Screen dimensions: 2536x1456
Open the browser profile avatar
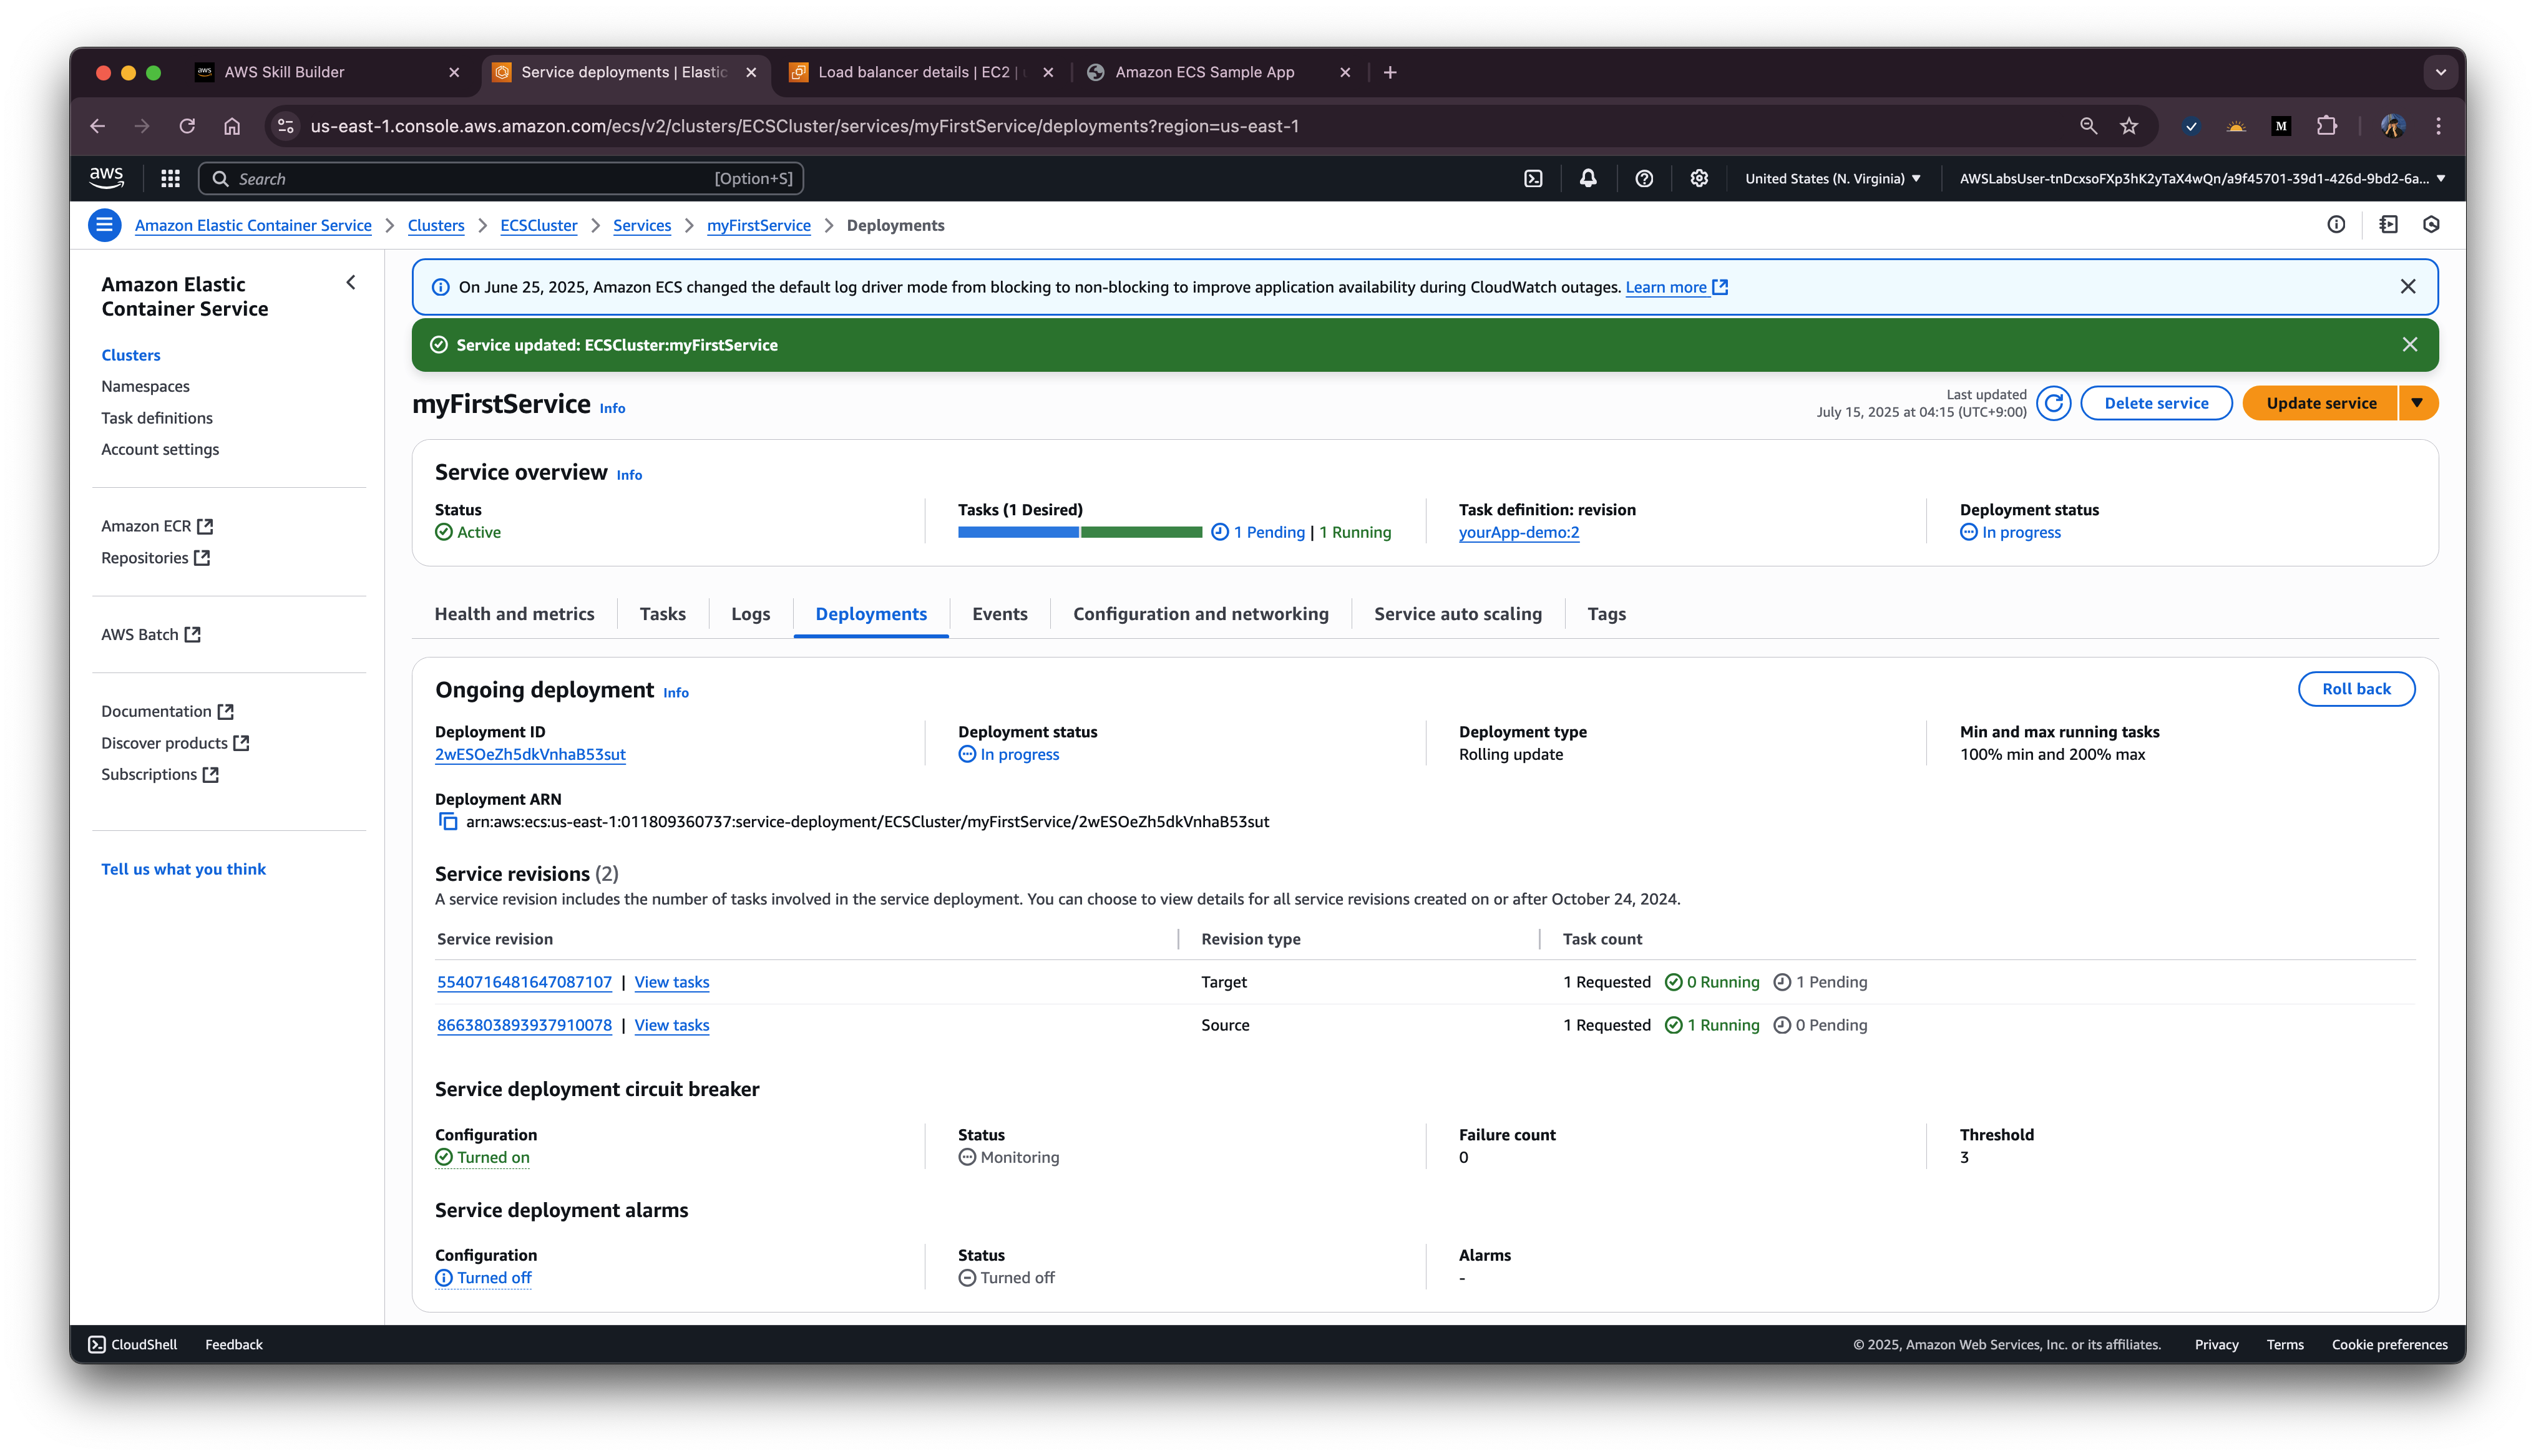2393,126
